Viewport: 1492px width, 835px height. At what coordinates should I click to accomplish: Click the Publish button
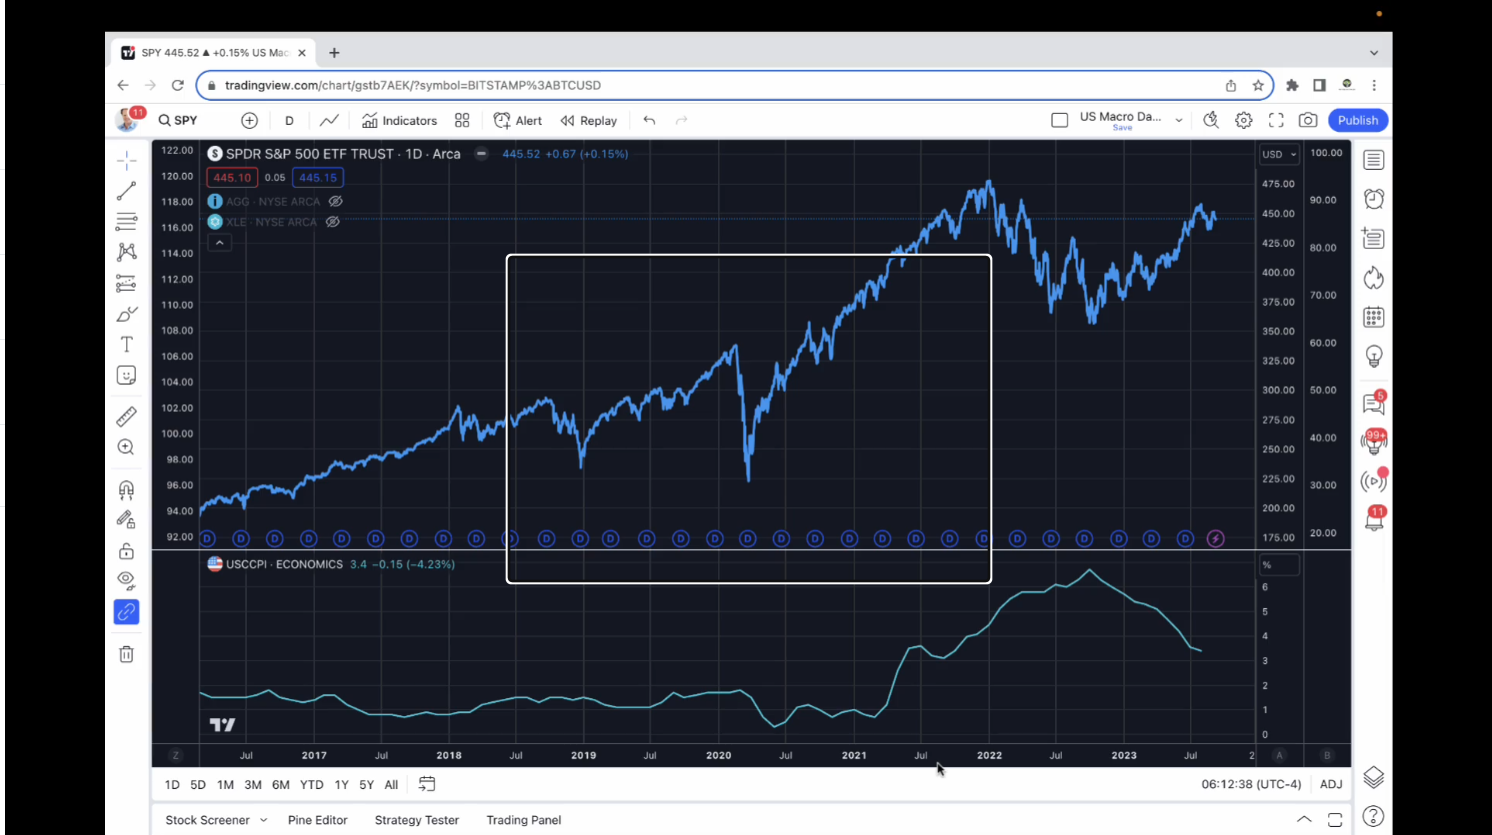pos(1358,120)
